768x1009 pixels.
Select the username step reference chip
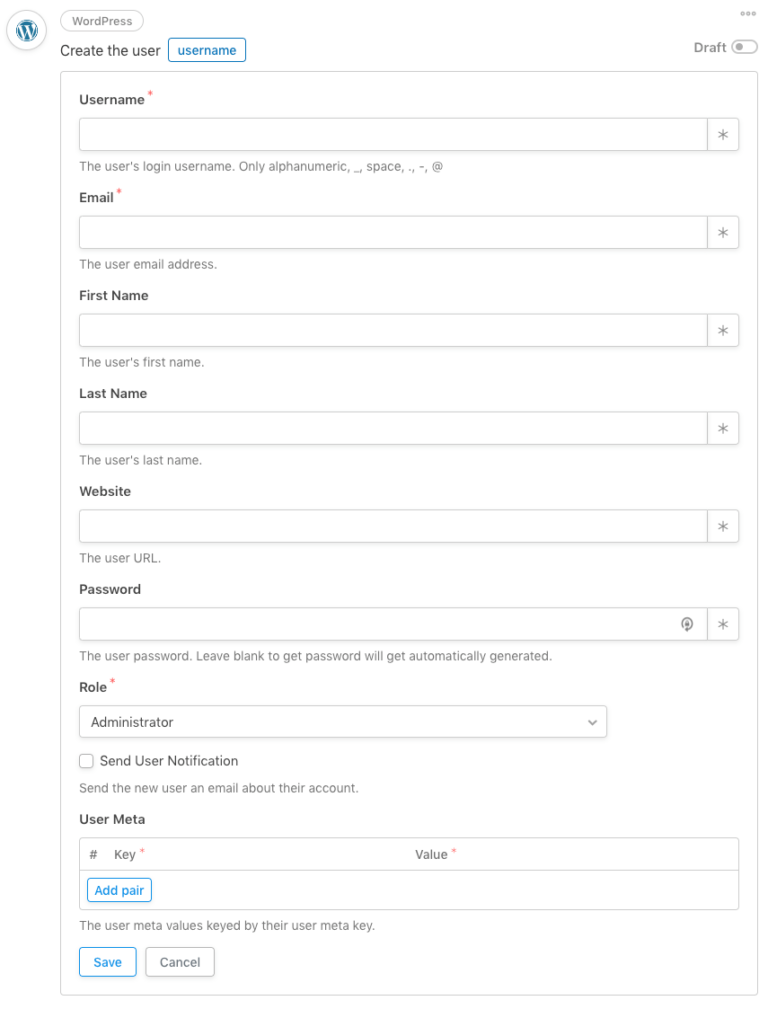(207, 49)
